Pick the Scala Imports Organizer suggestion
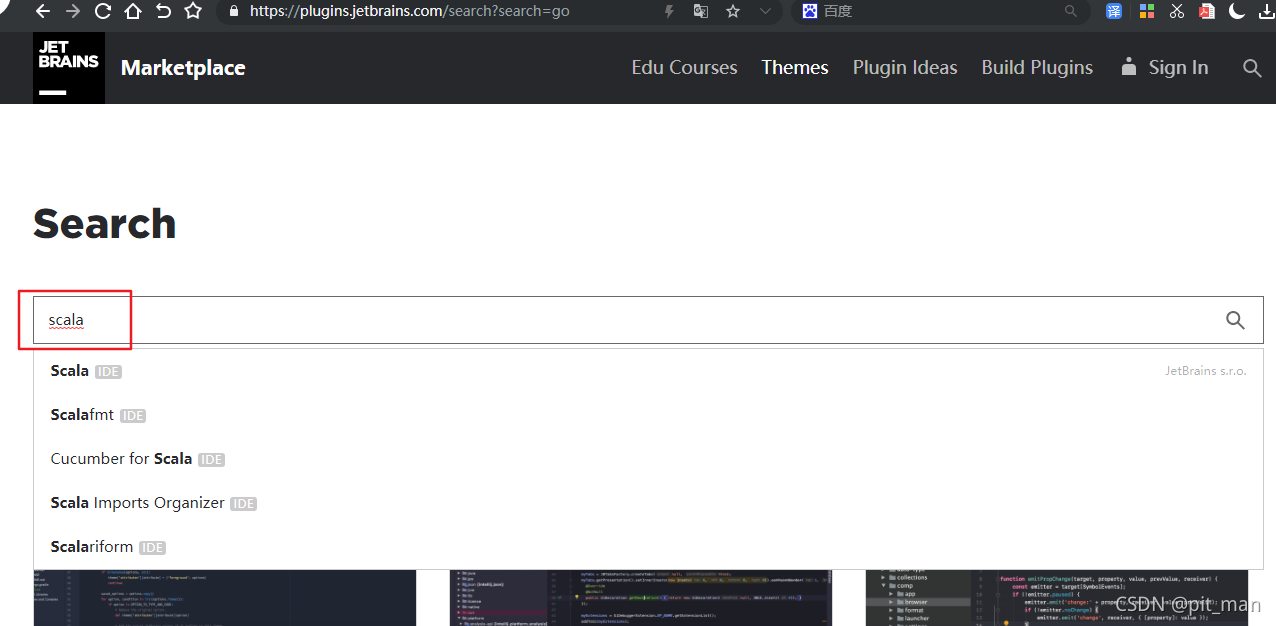 pyautogui.click(x=648, y=503)
